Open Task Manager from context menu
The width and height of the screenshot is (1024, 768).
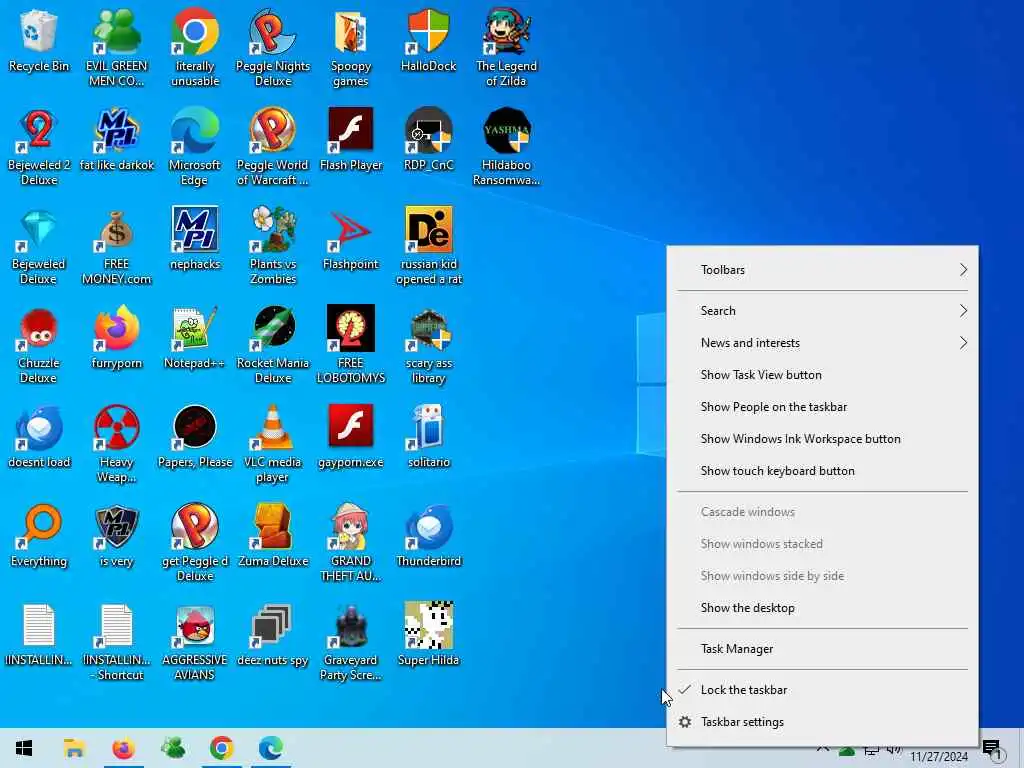(822, 649)
